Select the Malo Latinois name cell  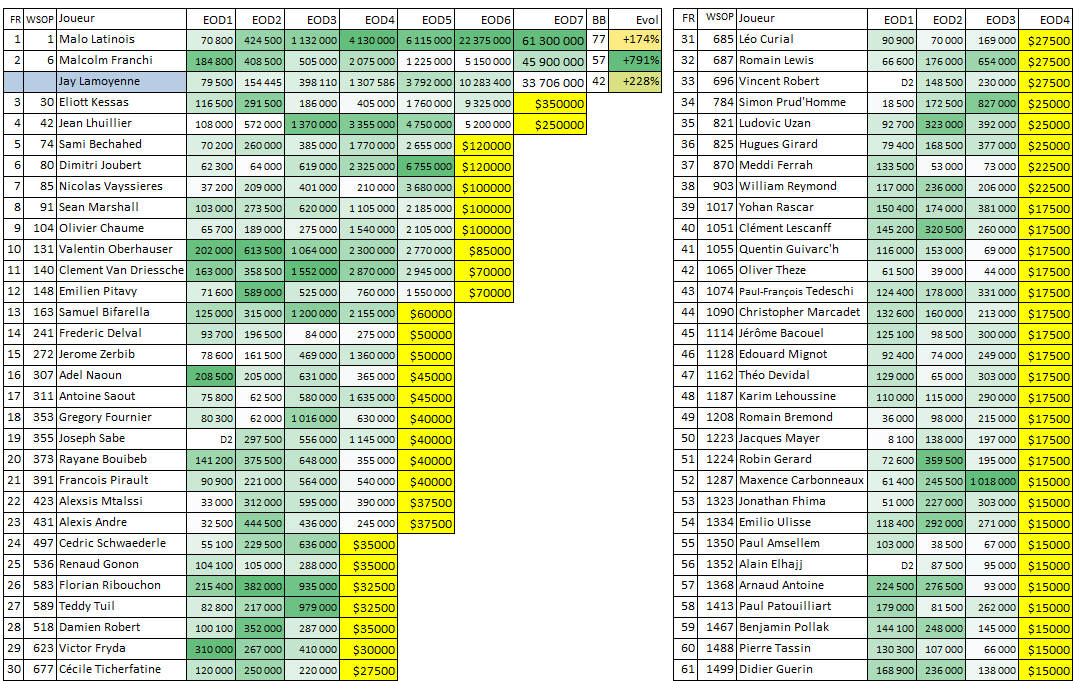point(121,40)
